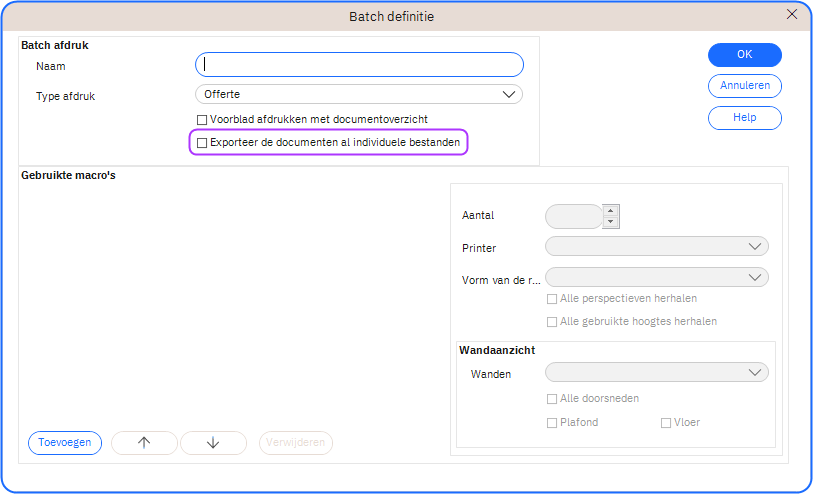This screenshot has width=813, height=494.
Task: Check Alle gebruikte hoogtes herhalen
Action: click(552, 322)
